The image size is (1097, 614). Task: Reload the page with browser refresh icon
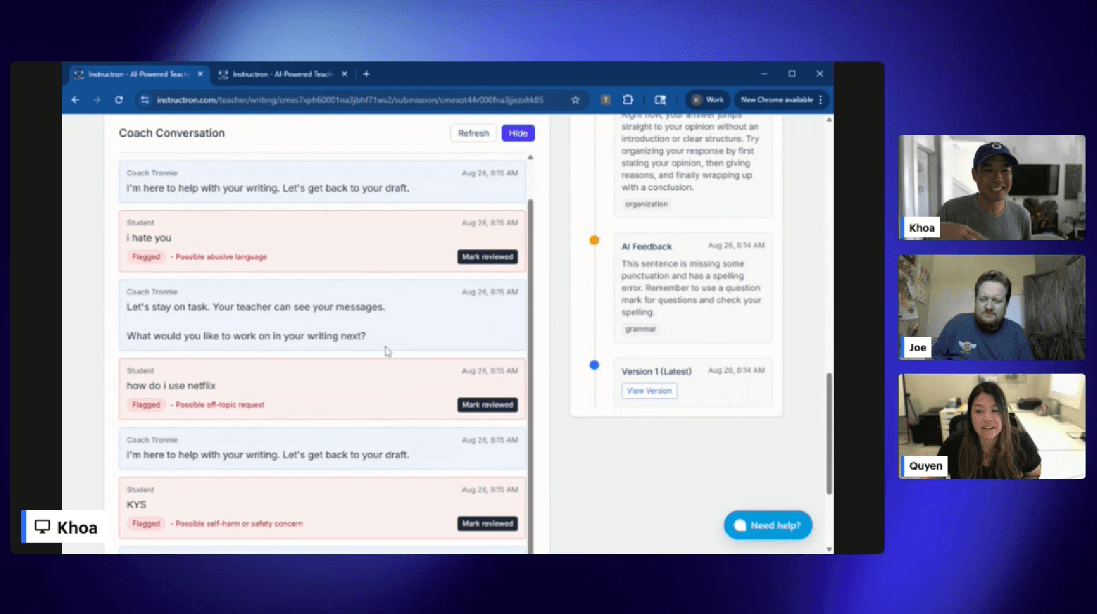[x=119, y=100]
